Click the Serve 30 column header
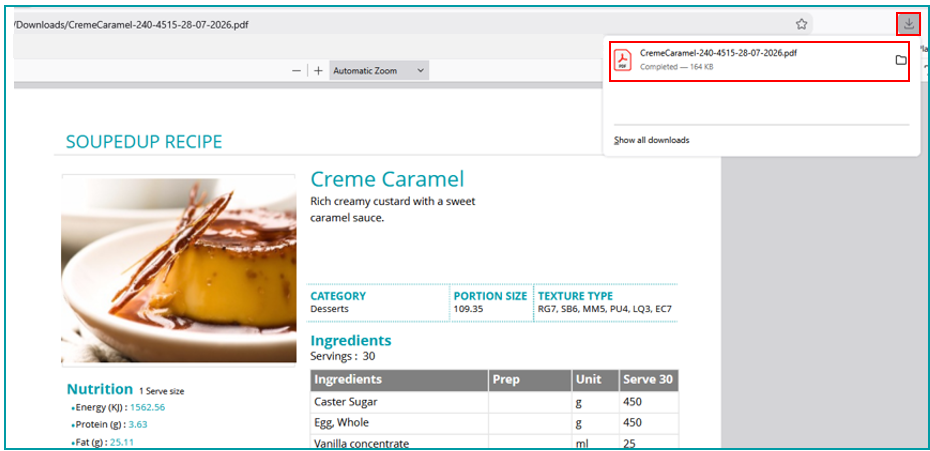Image resolution: width=930 pixels, height=451 pixels. 648,380
